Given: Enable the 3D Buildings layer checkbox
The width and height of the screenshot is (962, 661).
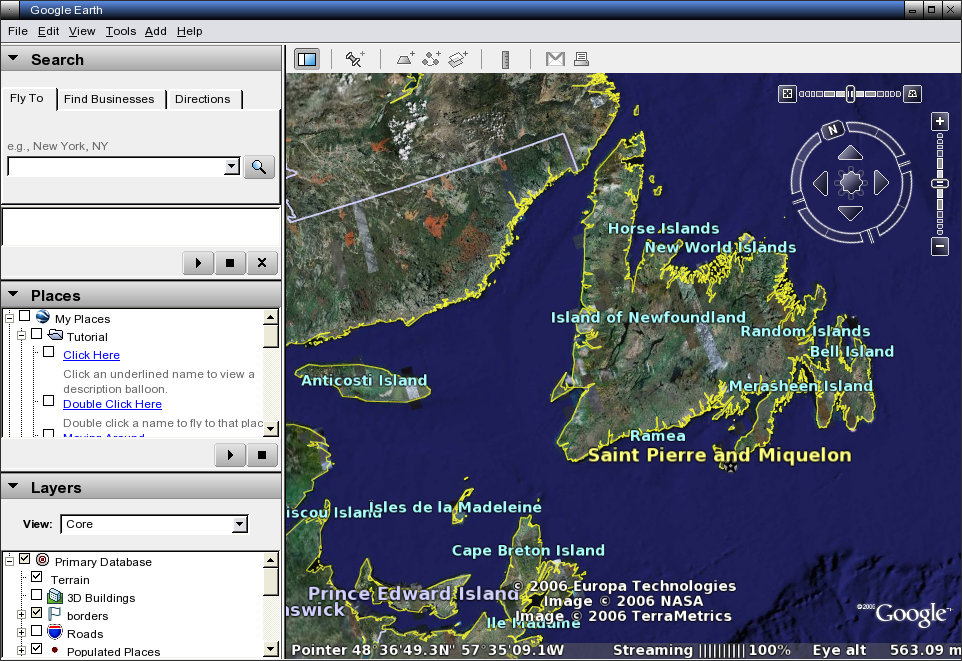Looking at the screenshot, I should tap(37, 595).
